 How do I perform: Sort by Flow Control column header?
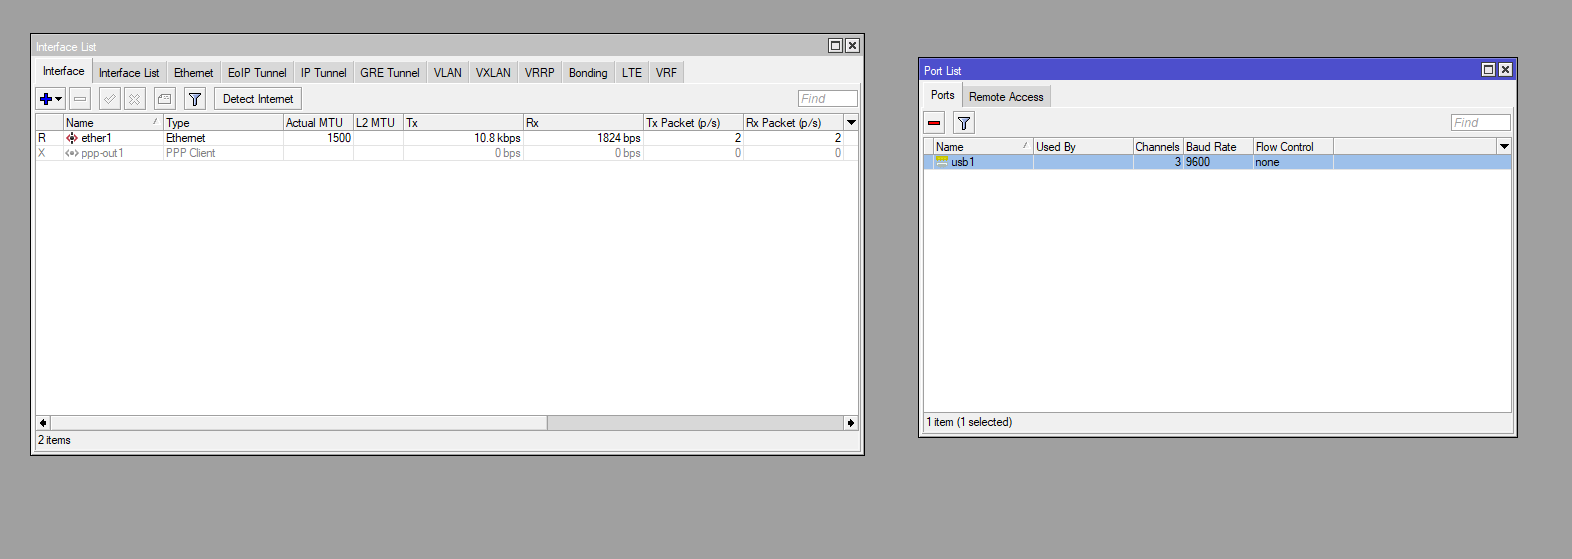tap(1293, 146)
